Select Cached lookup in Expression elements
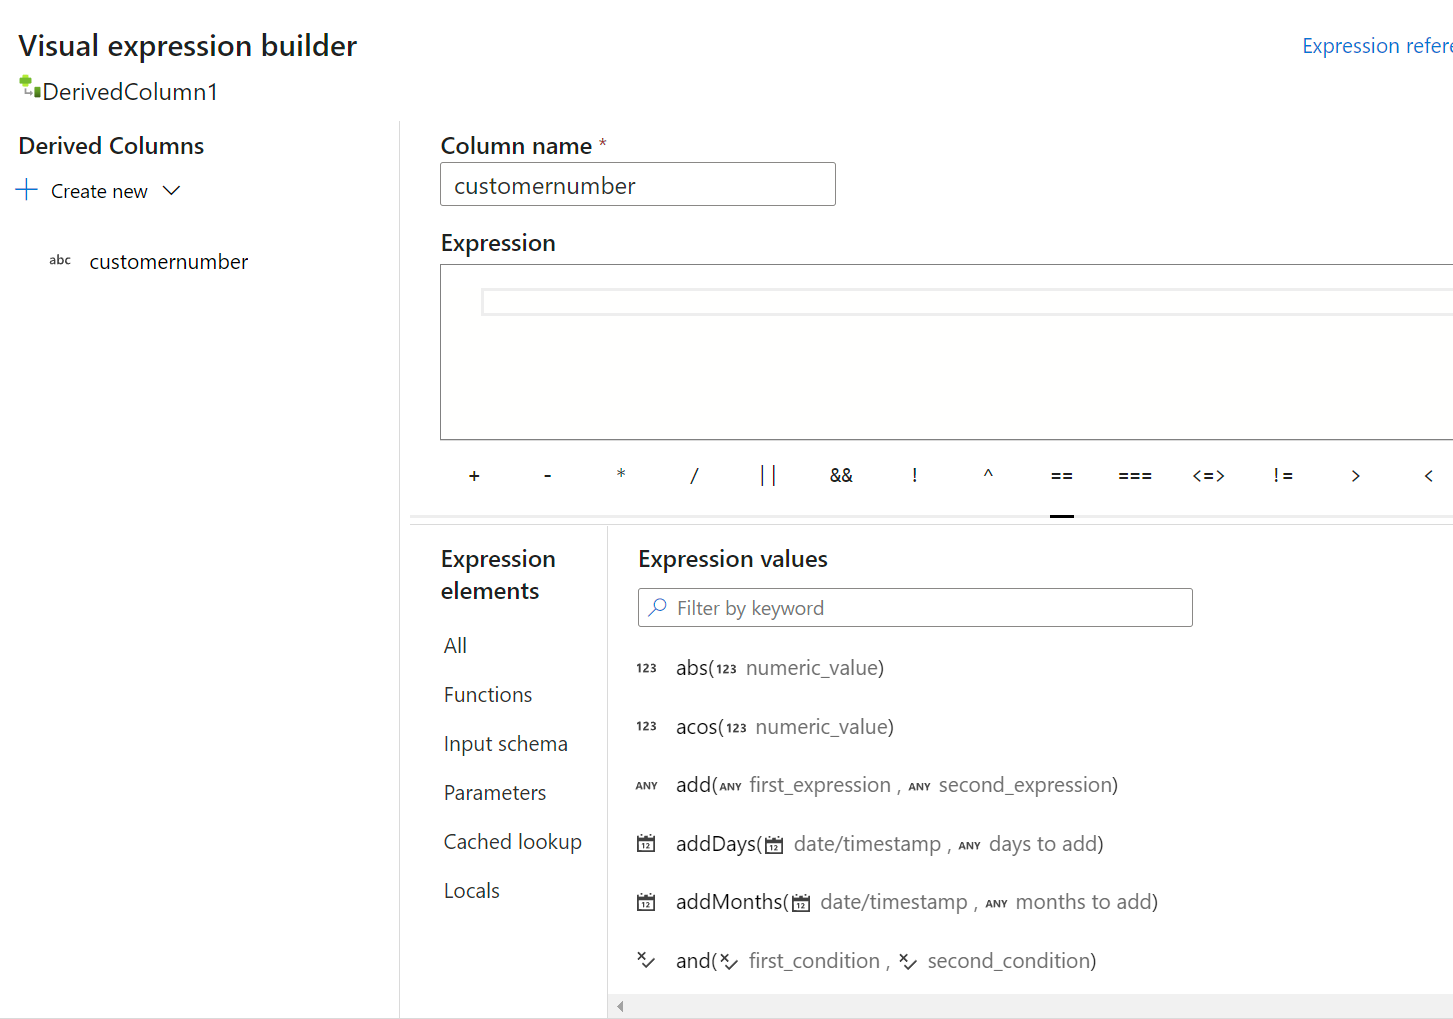The width and height of the screenshot is (1453, 1019). (x=512, y=841)
